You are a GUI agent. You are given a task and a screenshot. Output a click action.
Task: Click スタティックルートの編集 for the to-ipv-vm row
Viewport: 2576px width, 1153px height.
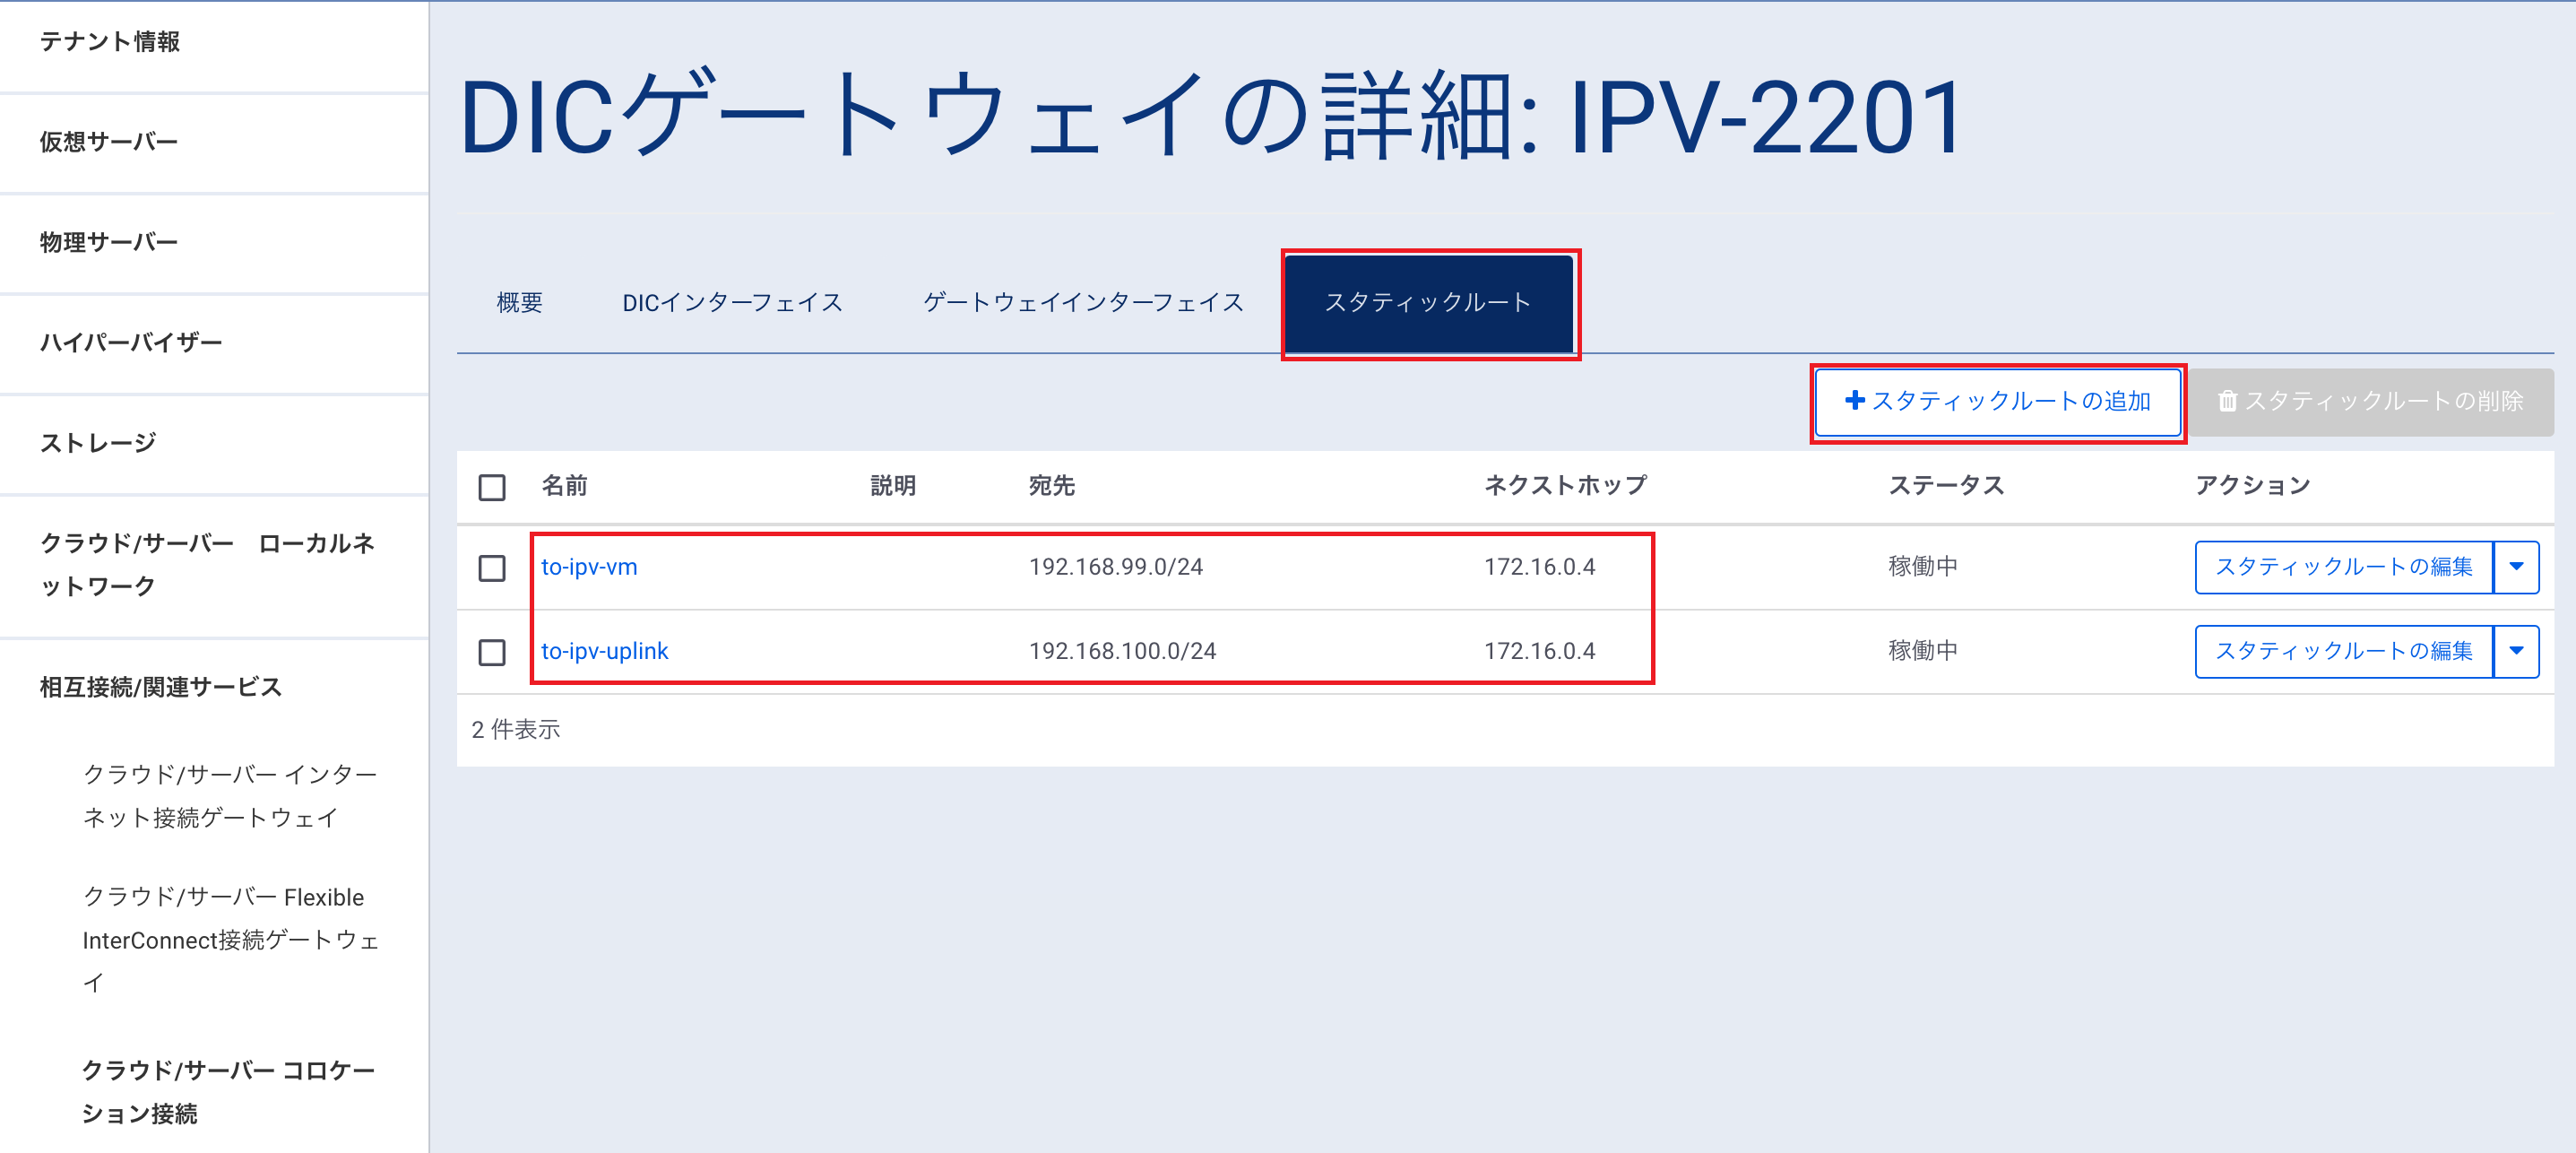click(2343, 567)
